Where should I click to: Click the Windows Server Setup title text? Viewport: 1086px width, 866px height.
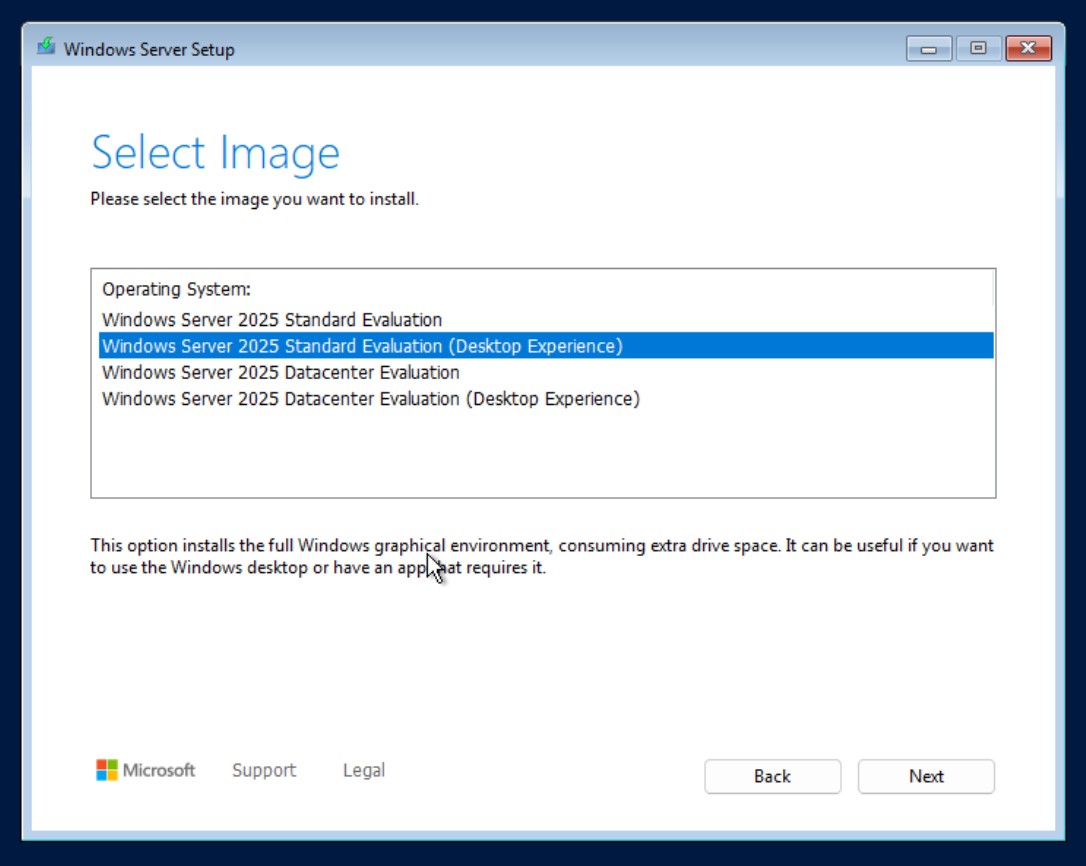[149, 49]
